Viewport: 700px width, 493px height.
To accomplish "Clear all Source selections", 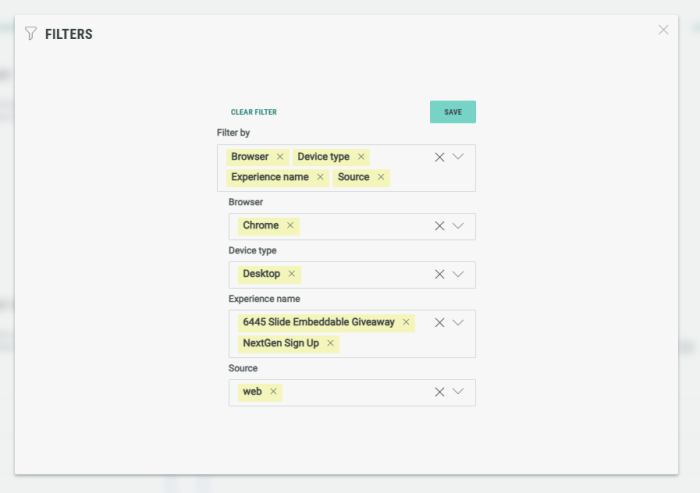I will pos(439,392).
